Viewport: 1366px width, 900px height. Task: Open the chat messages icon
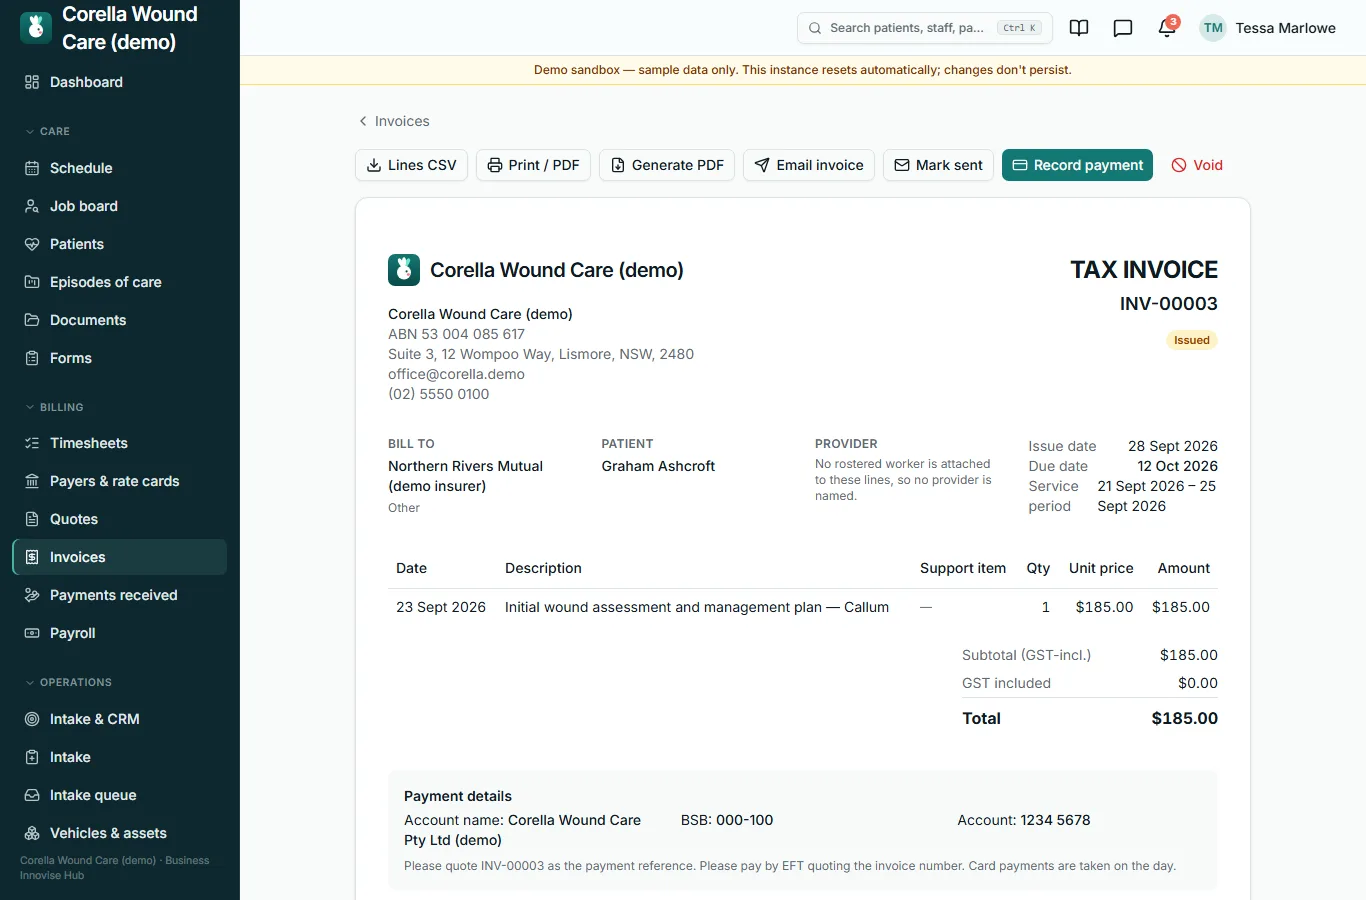(x=1123, y=28)
